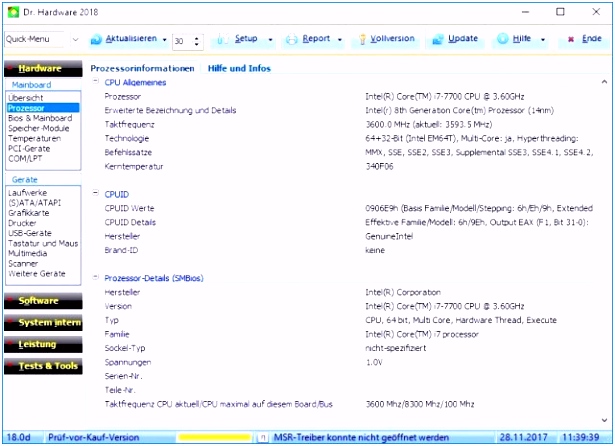Select Temperaturen entry
Viewport: 615px width, 446px height.
pyautogui.click(x=35, y=138)
